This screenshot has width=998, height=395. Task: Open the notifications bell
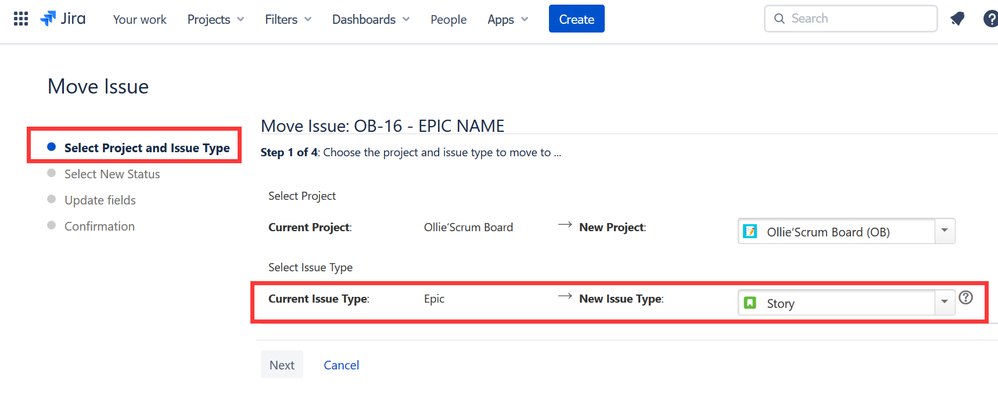coord(957,19)
